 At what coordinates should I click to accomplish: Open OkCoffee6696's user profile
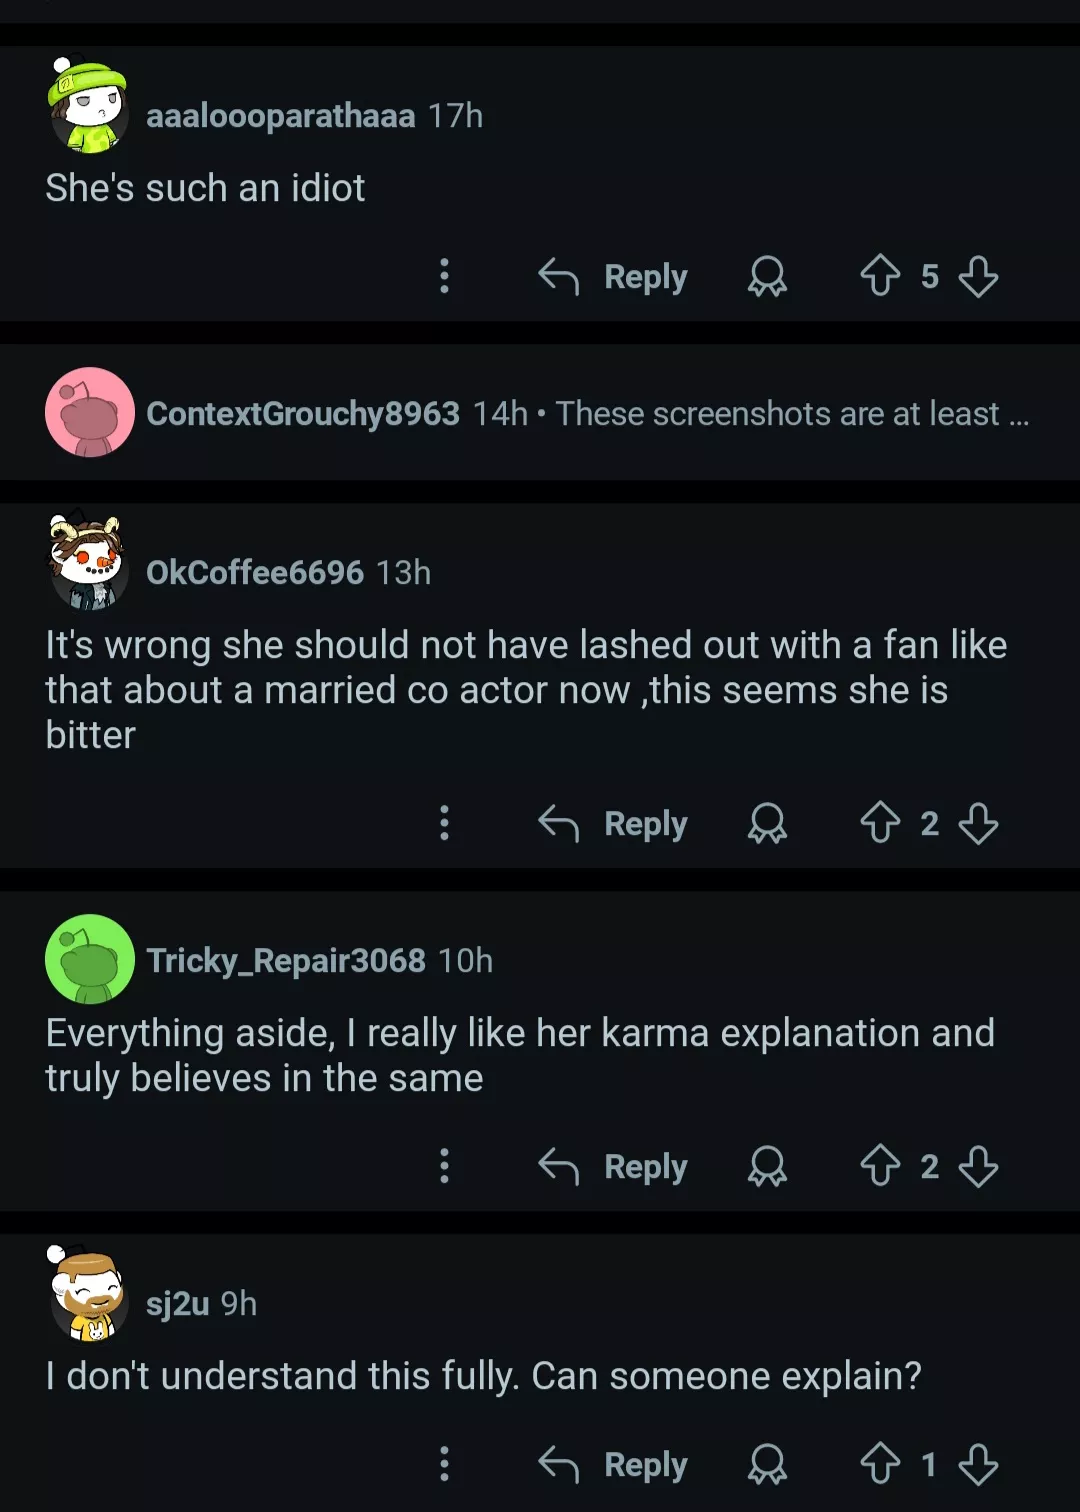tap(254, 572)
